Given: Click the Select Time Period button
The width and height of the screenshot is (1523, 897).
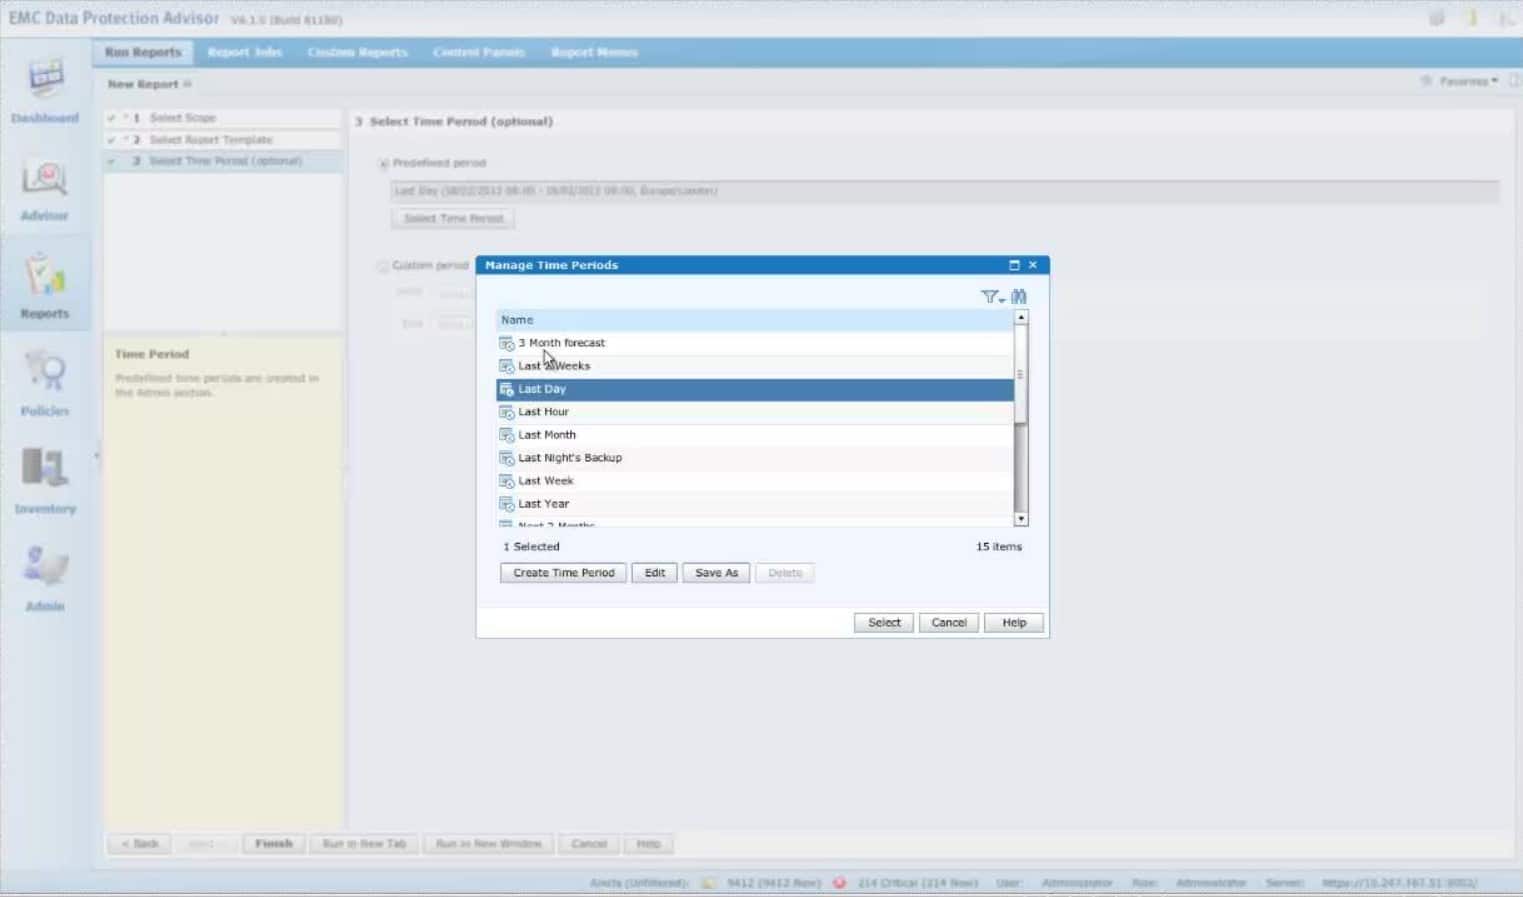Looking at the screenshot, I should click(x=453, y=218).
